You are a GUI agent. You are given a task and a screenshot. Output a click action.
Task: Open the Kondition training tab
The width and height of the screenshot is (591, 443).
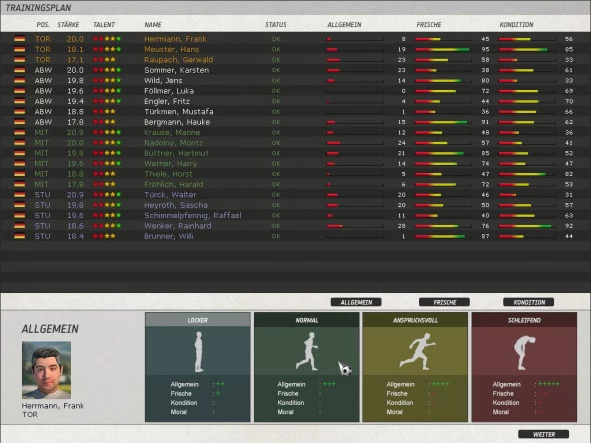pos(528,302)
